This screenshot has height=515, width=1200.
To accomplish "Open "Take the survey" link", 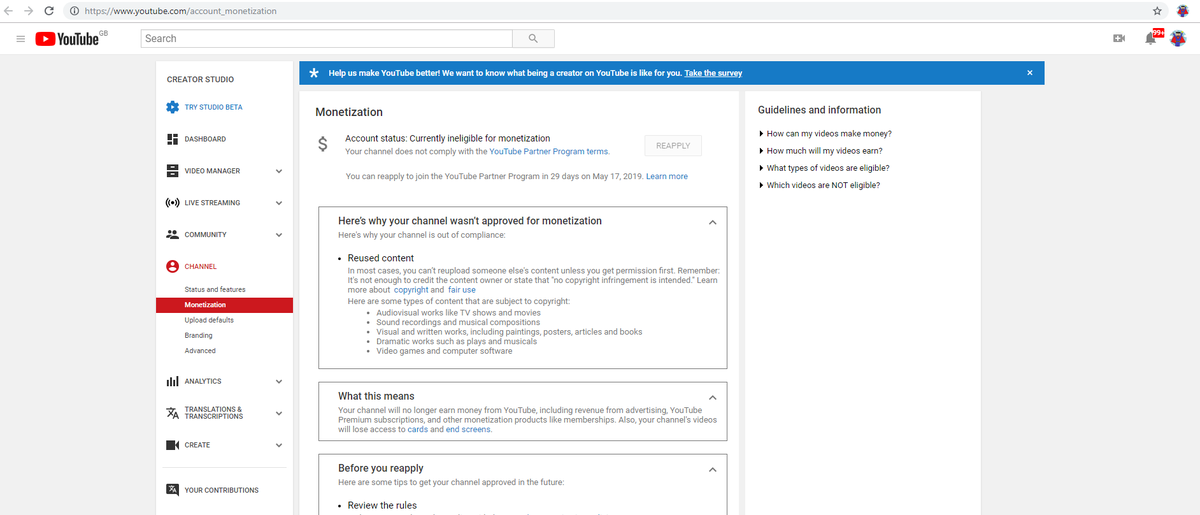I will pyautogui.click(x=713, y=73).
